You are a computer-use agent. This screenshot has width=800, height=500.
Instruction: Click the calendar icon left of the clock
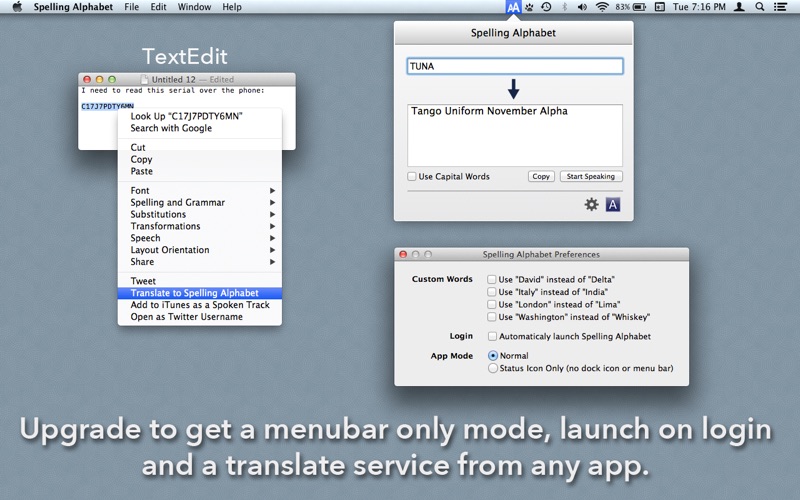pos(660,7)
